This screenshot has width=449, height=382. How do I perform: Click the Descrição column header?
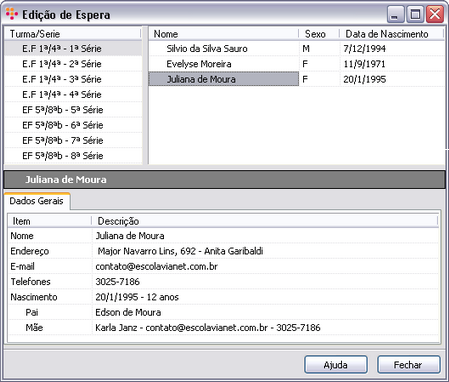265,221
